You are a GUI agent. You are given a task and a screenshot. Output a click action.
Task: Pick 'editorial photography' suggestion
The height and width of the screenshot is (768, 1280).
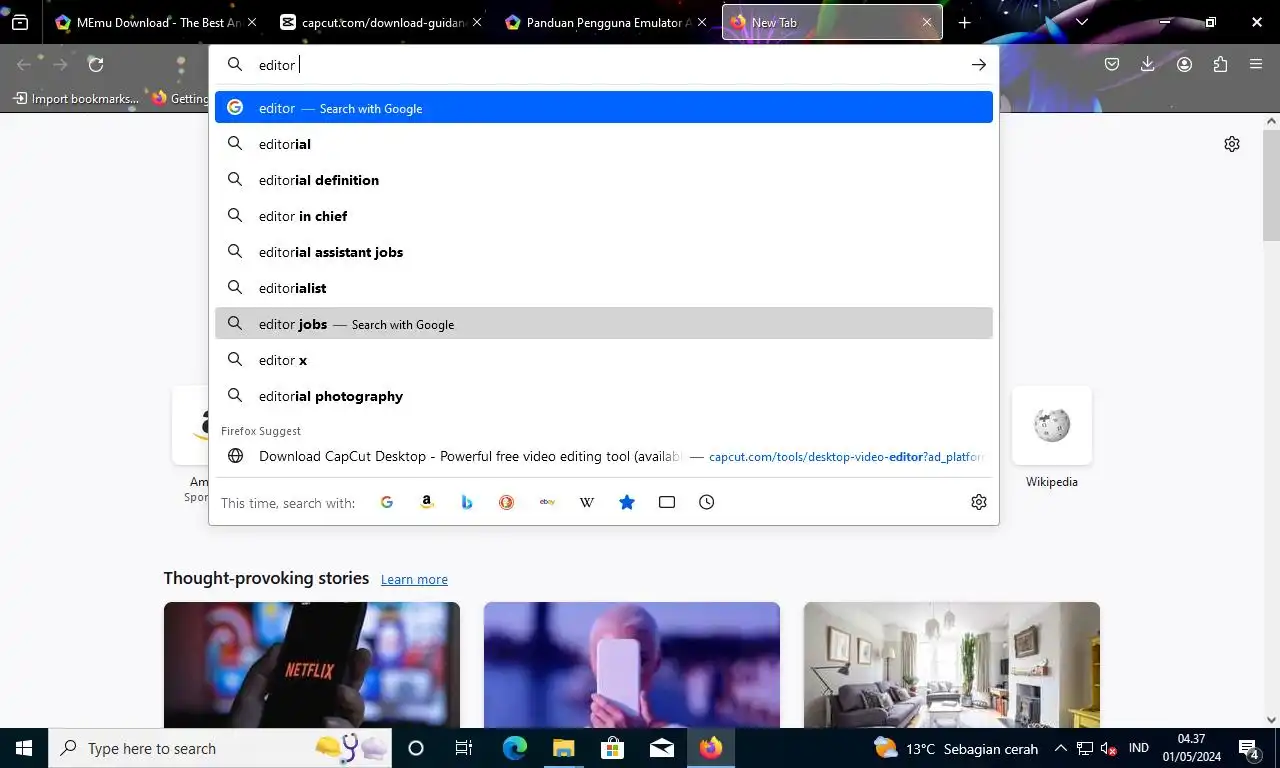(604, 396)
